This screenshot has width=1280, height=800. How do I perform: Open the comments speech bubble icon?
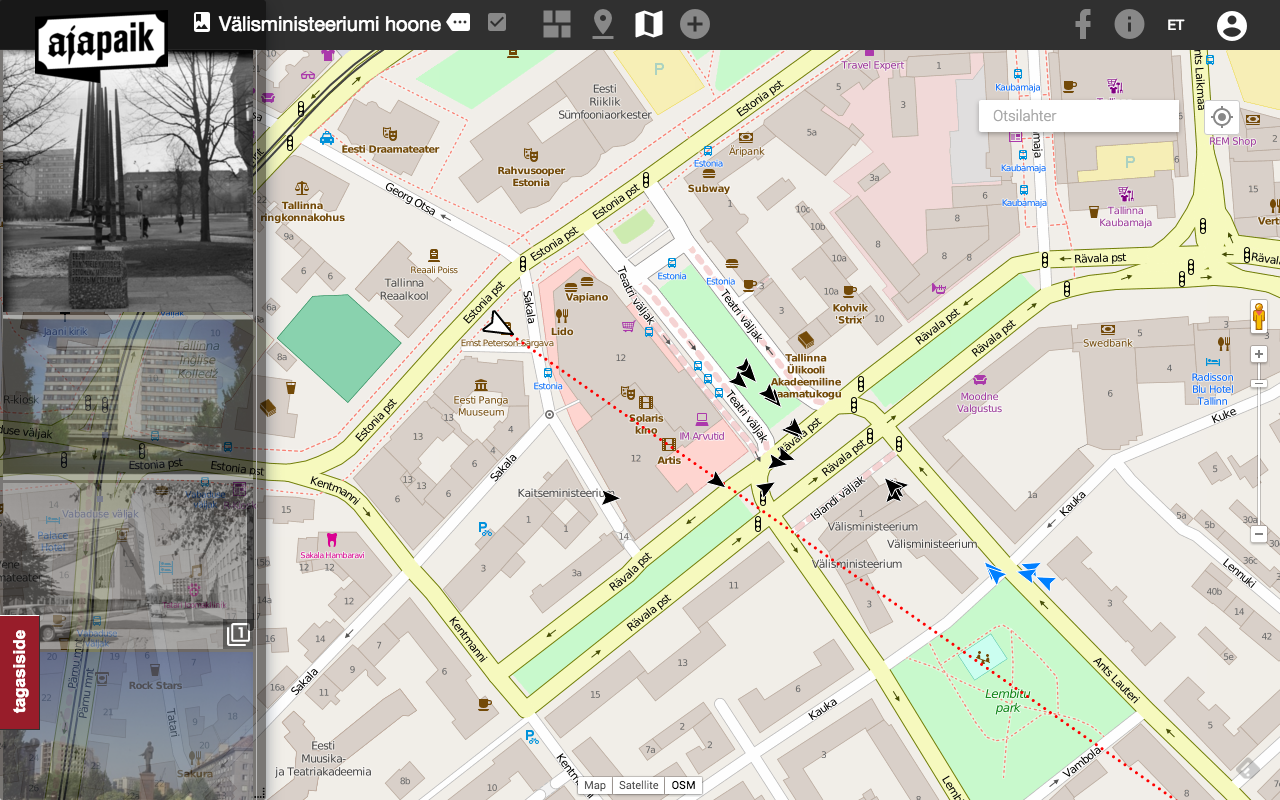coord(459,22)
